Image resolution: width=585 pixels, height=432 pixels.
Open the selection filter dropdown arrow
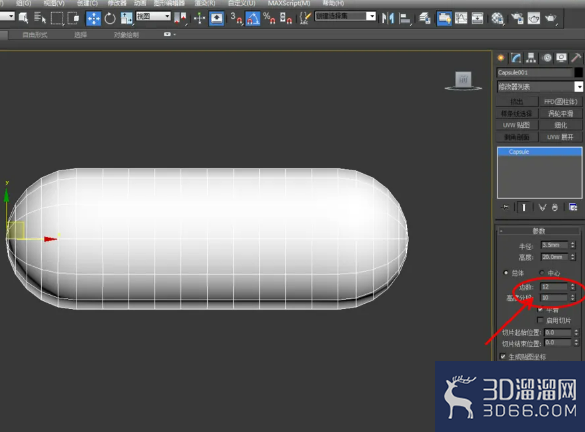tap(10, 16)
